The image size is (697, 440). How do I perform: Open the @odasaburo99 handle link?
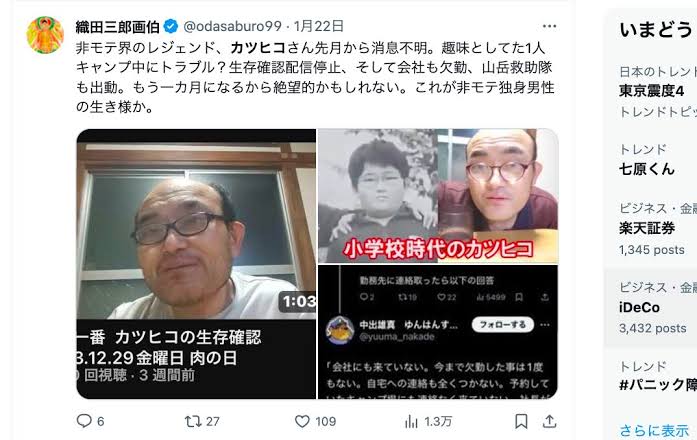232,26
